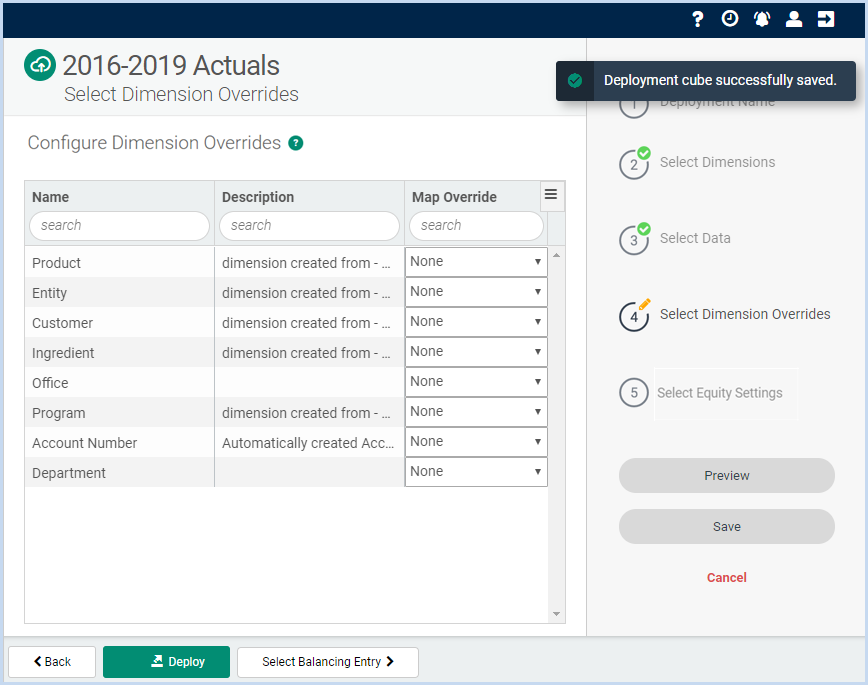Open Map Override dropdown for Product
Screen dimensions: 868x685
coord(476,262)
